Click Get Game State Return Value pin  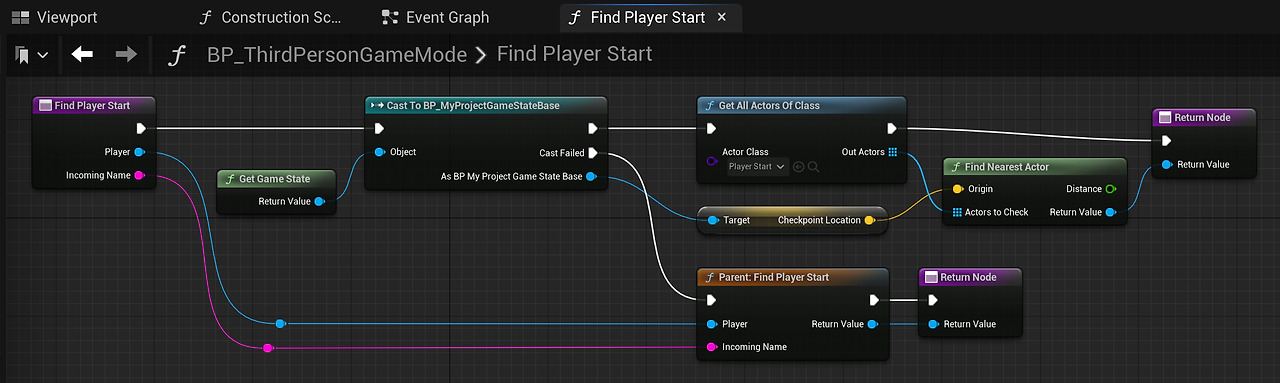[319, 201]
